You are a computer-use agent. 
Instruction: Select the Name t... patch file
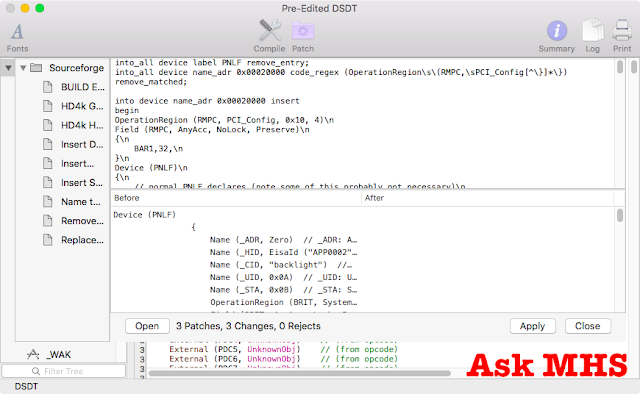pos(80,202)
